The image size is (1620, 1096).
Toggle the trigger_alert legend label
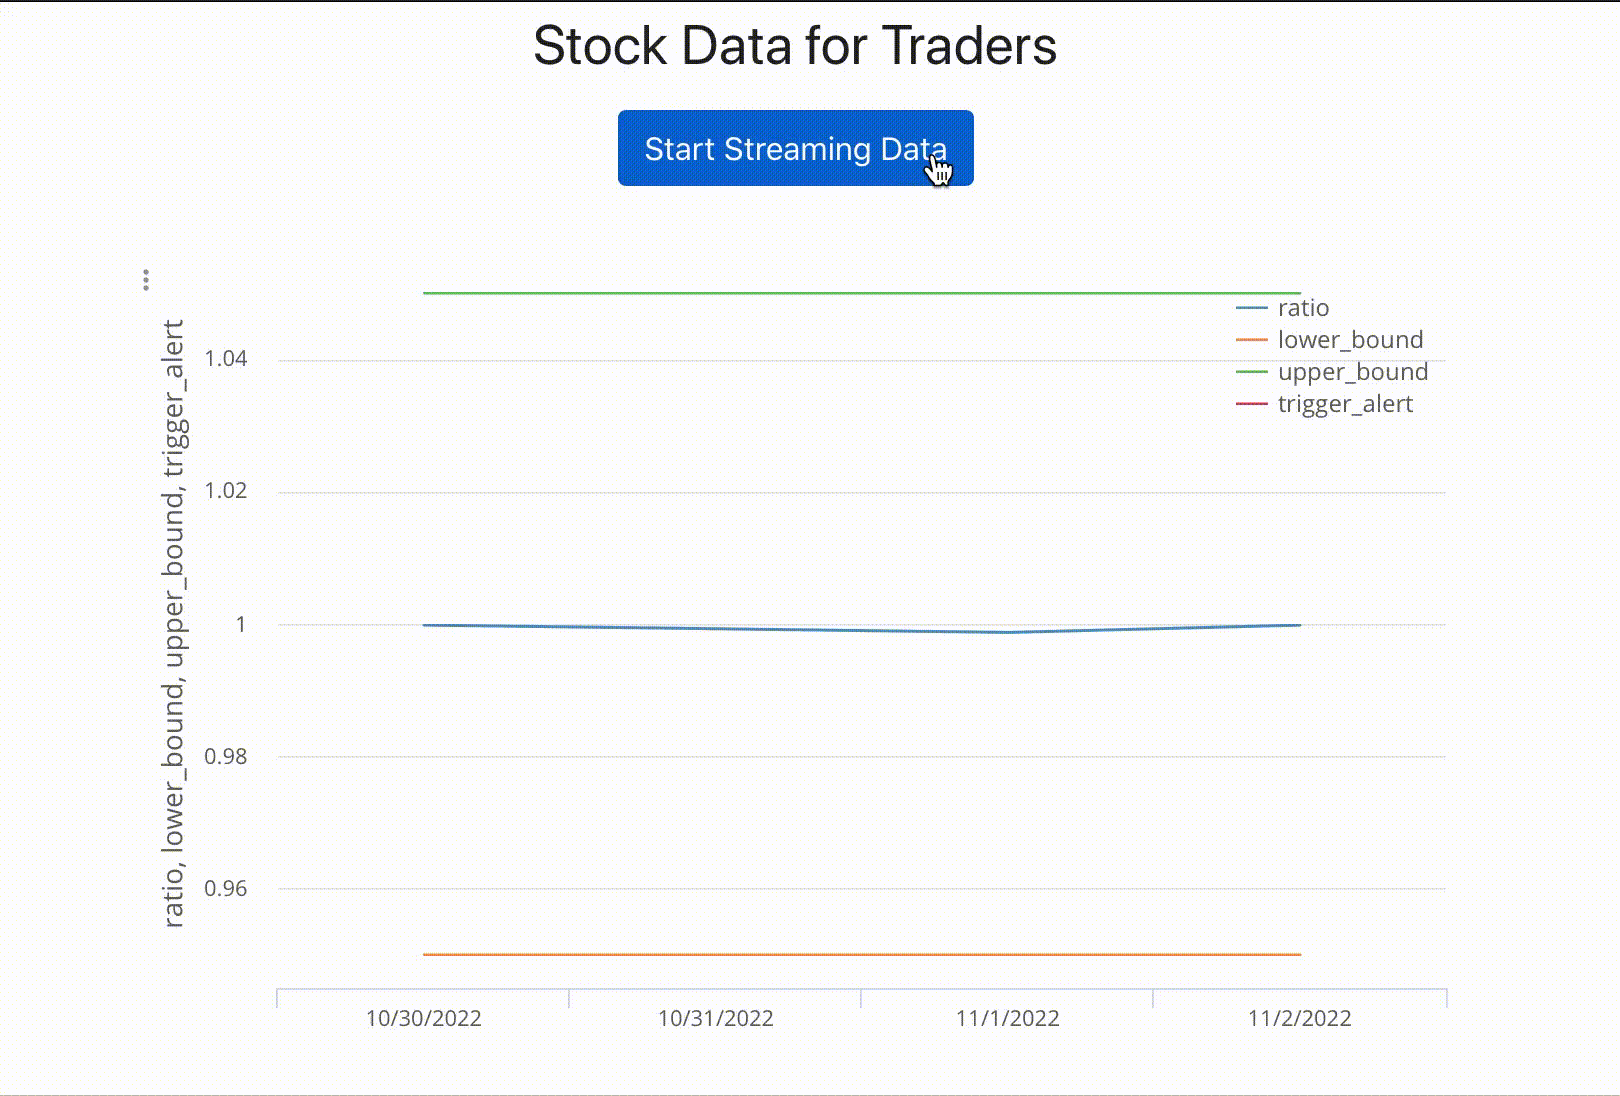pyautogui.click(x=1345, y=404)
